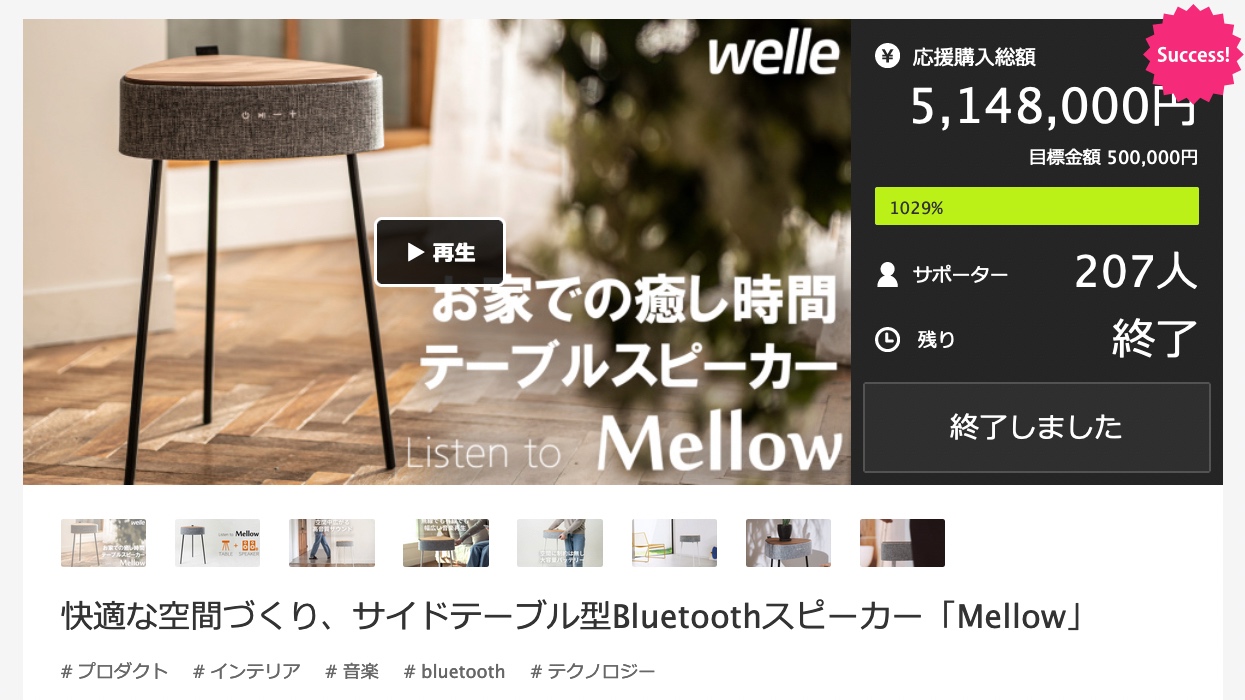The height and width of the screenshot is (700, 1245).
Task: Select the first welle thumbnail image
Action: click(104, 543)
